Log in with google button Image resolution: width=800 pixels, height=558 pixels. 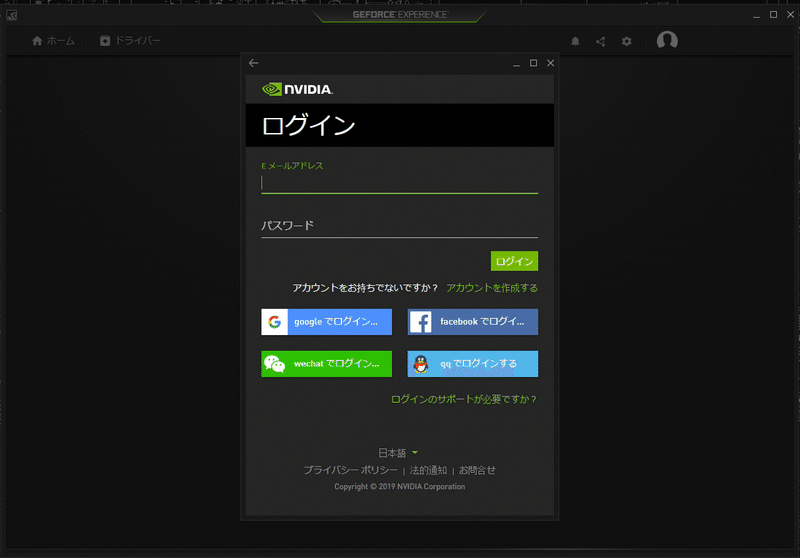pyautogui.click(x=327, y=322)
